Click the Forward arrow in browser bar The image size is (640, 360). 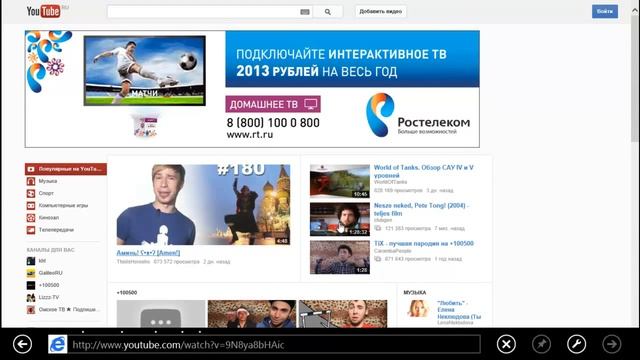611,344
